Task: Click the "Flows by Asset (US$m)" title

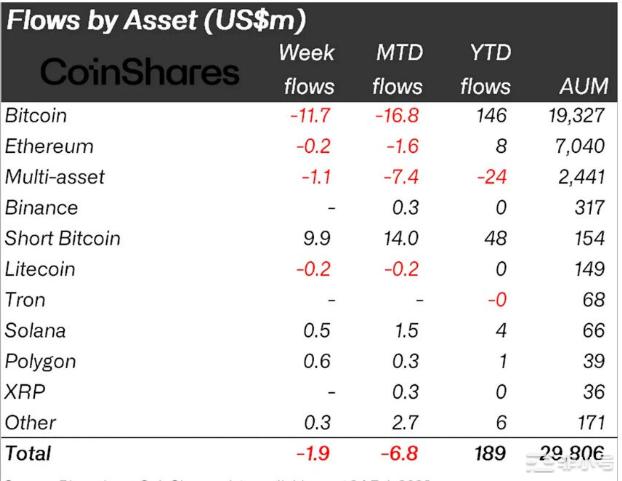Action: 170,20
